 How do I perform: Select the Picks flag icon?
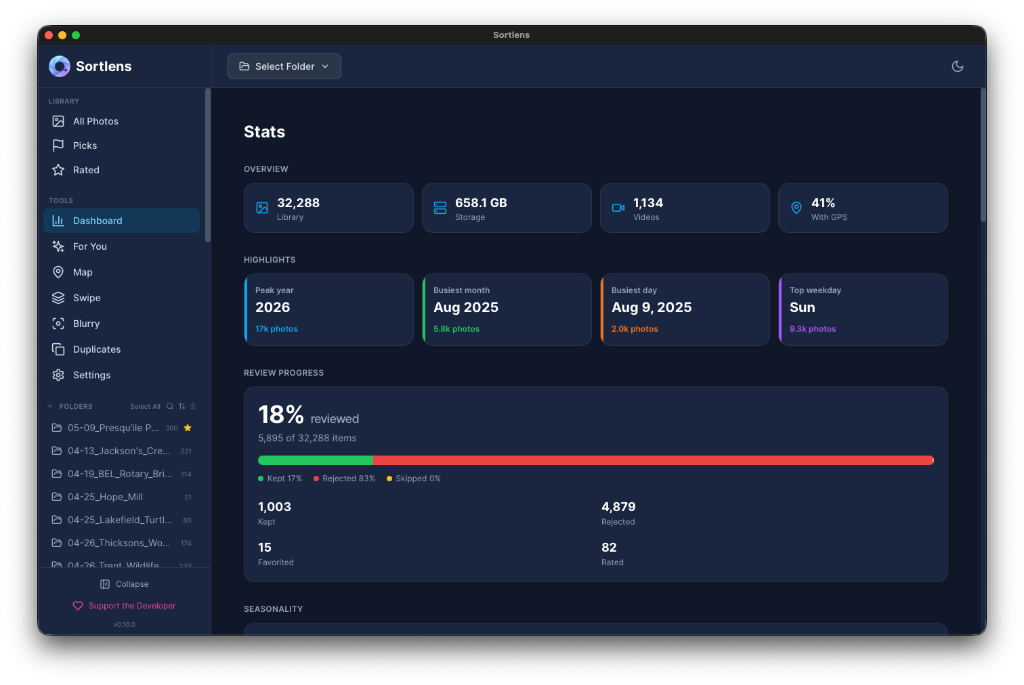(x=58, y=146)
